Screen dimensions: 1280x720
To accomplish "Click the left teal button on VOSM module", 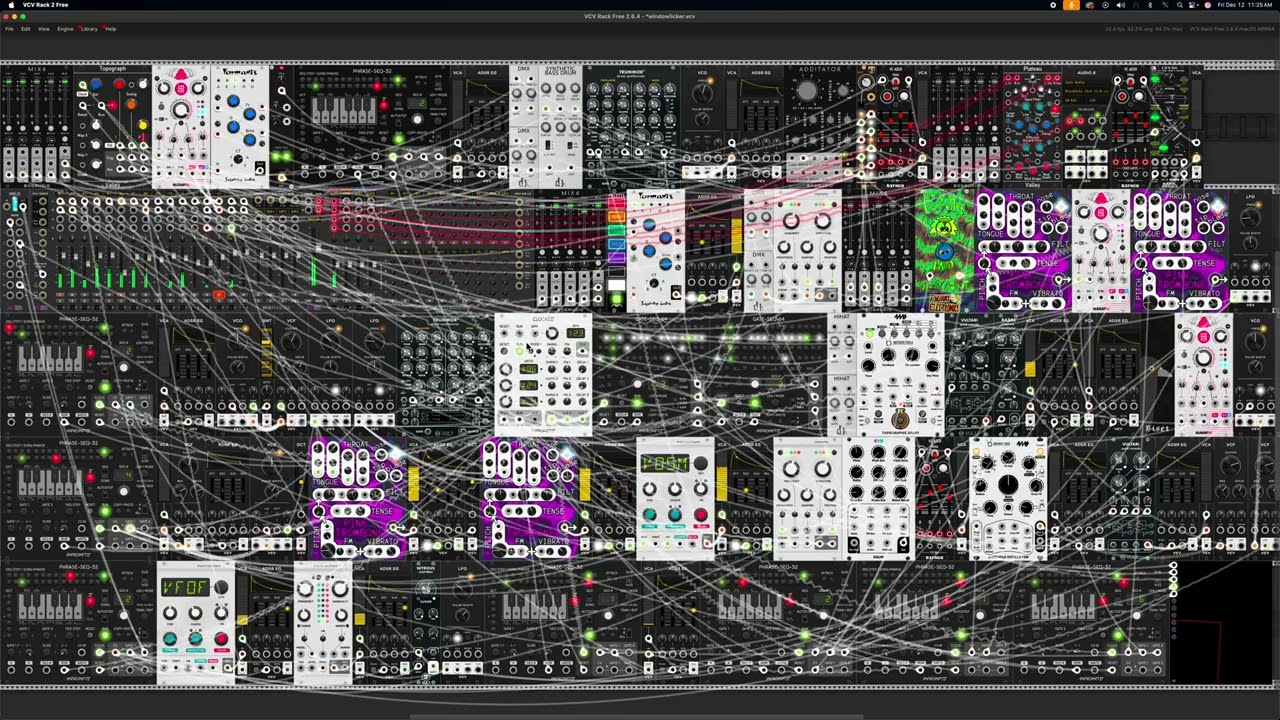I will click(649, 515).
